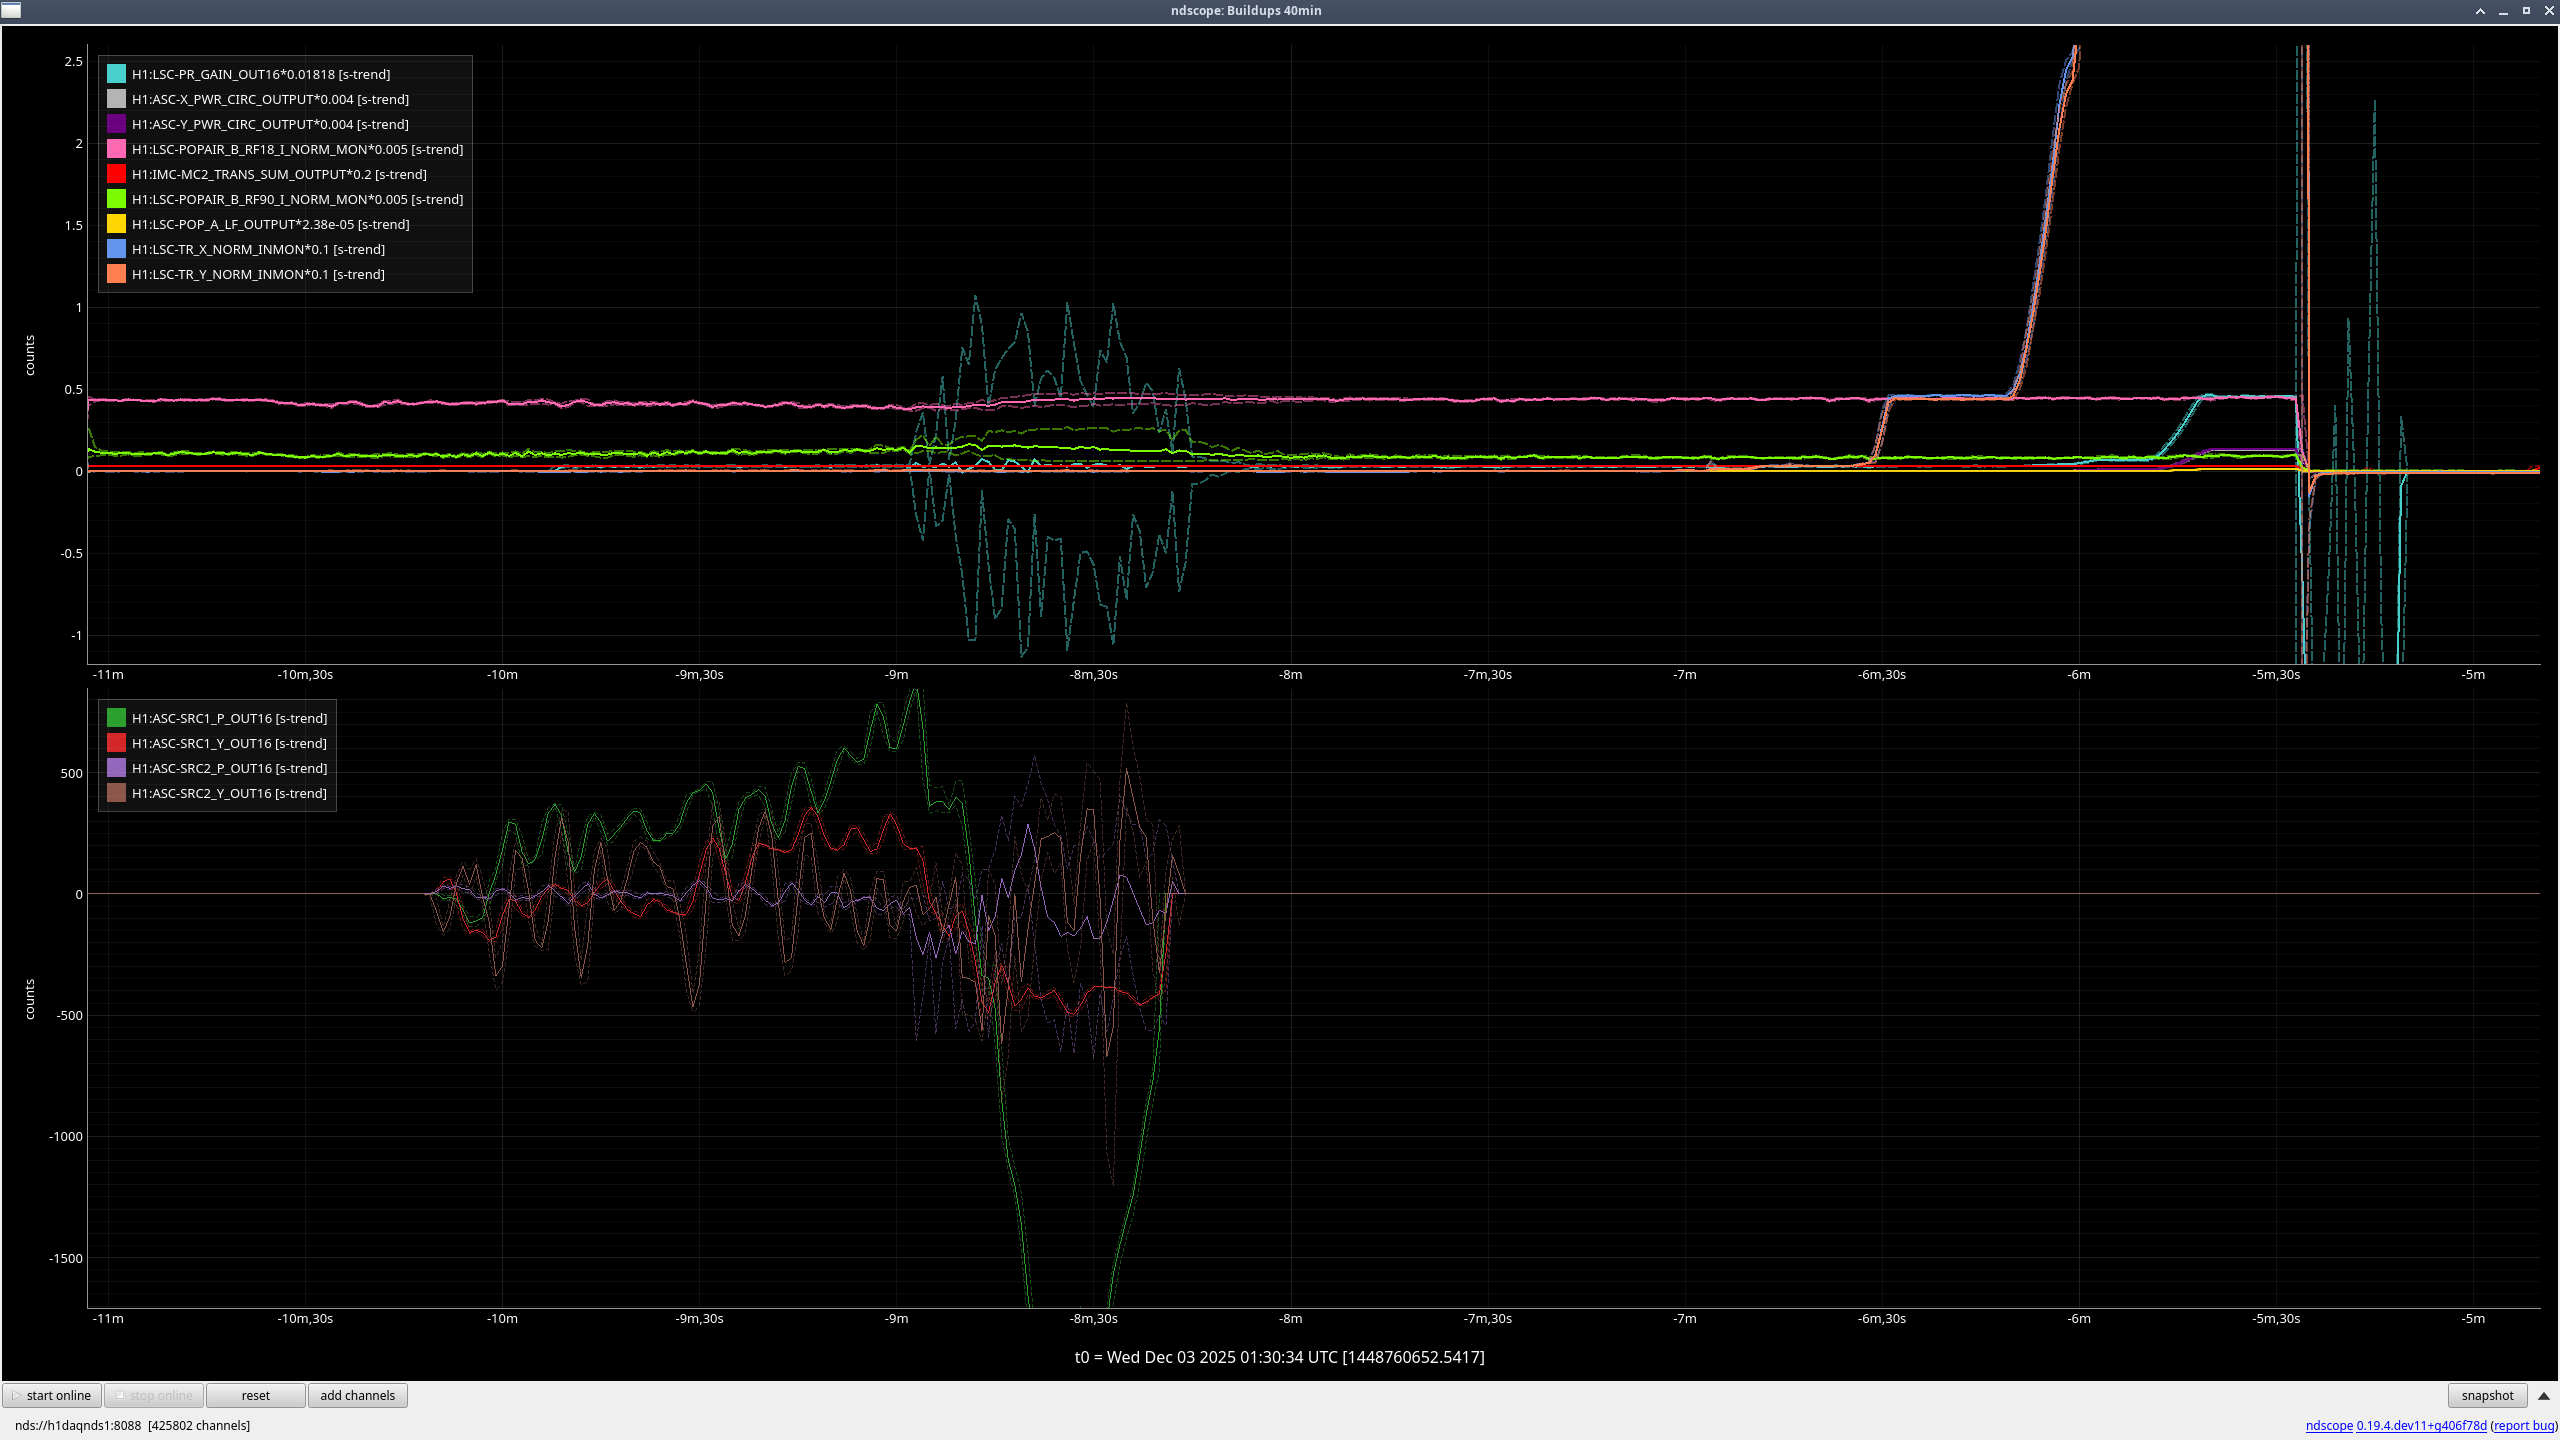This screenshot has height=1440, width=2560.
Task: Select the H1:LSC-TR_Y_NORM_INMON legend label
Action: tap(258, 274)
